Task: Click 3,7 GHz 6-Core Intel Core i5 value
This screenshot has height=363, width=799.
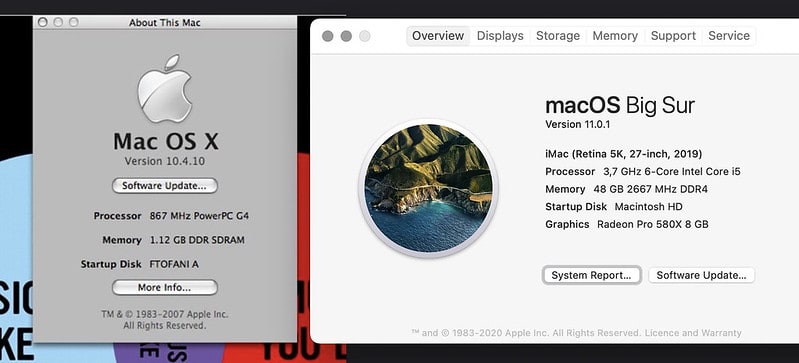Action: pos(672,172)
